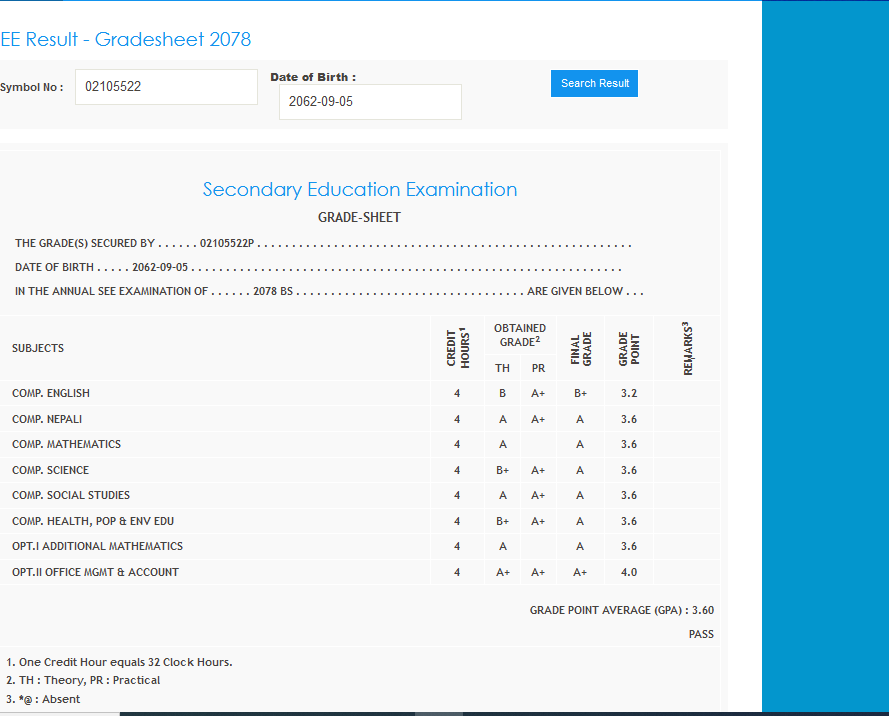Click the CREDIT HOURS column header
889x716 pixels.
pyautogui.click(x=457, y=348)
